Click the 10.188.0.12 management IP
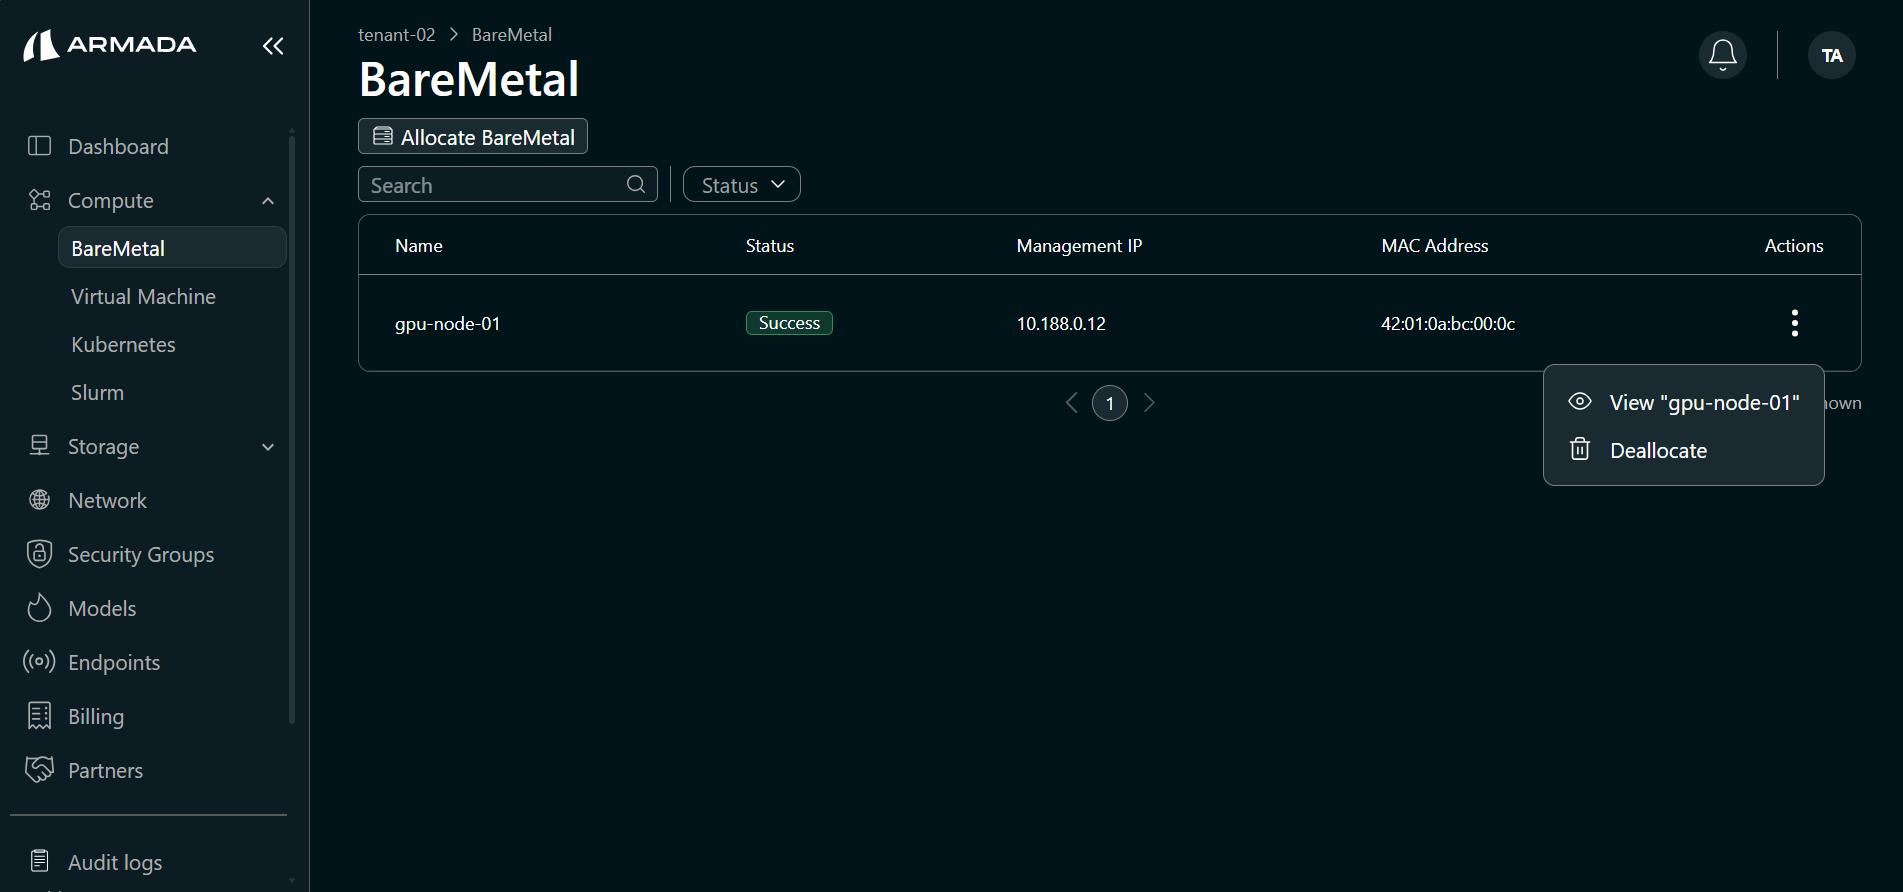 click(1061, 323)
